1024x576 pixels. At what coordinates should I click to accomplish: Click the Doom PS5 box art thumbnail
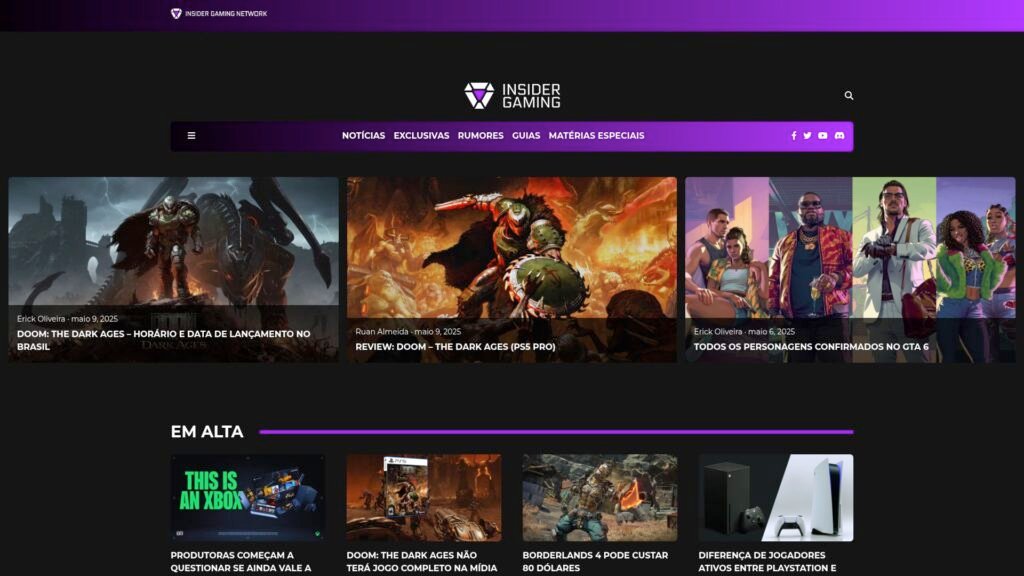point(424,498)
